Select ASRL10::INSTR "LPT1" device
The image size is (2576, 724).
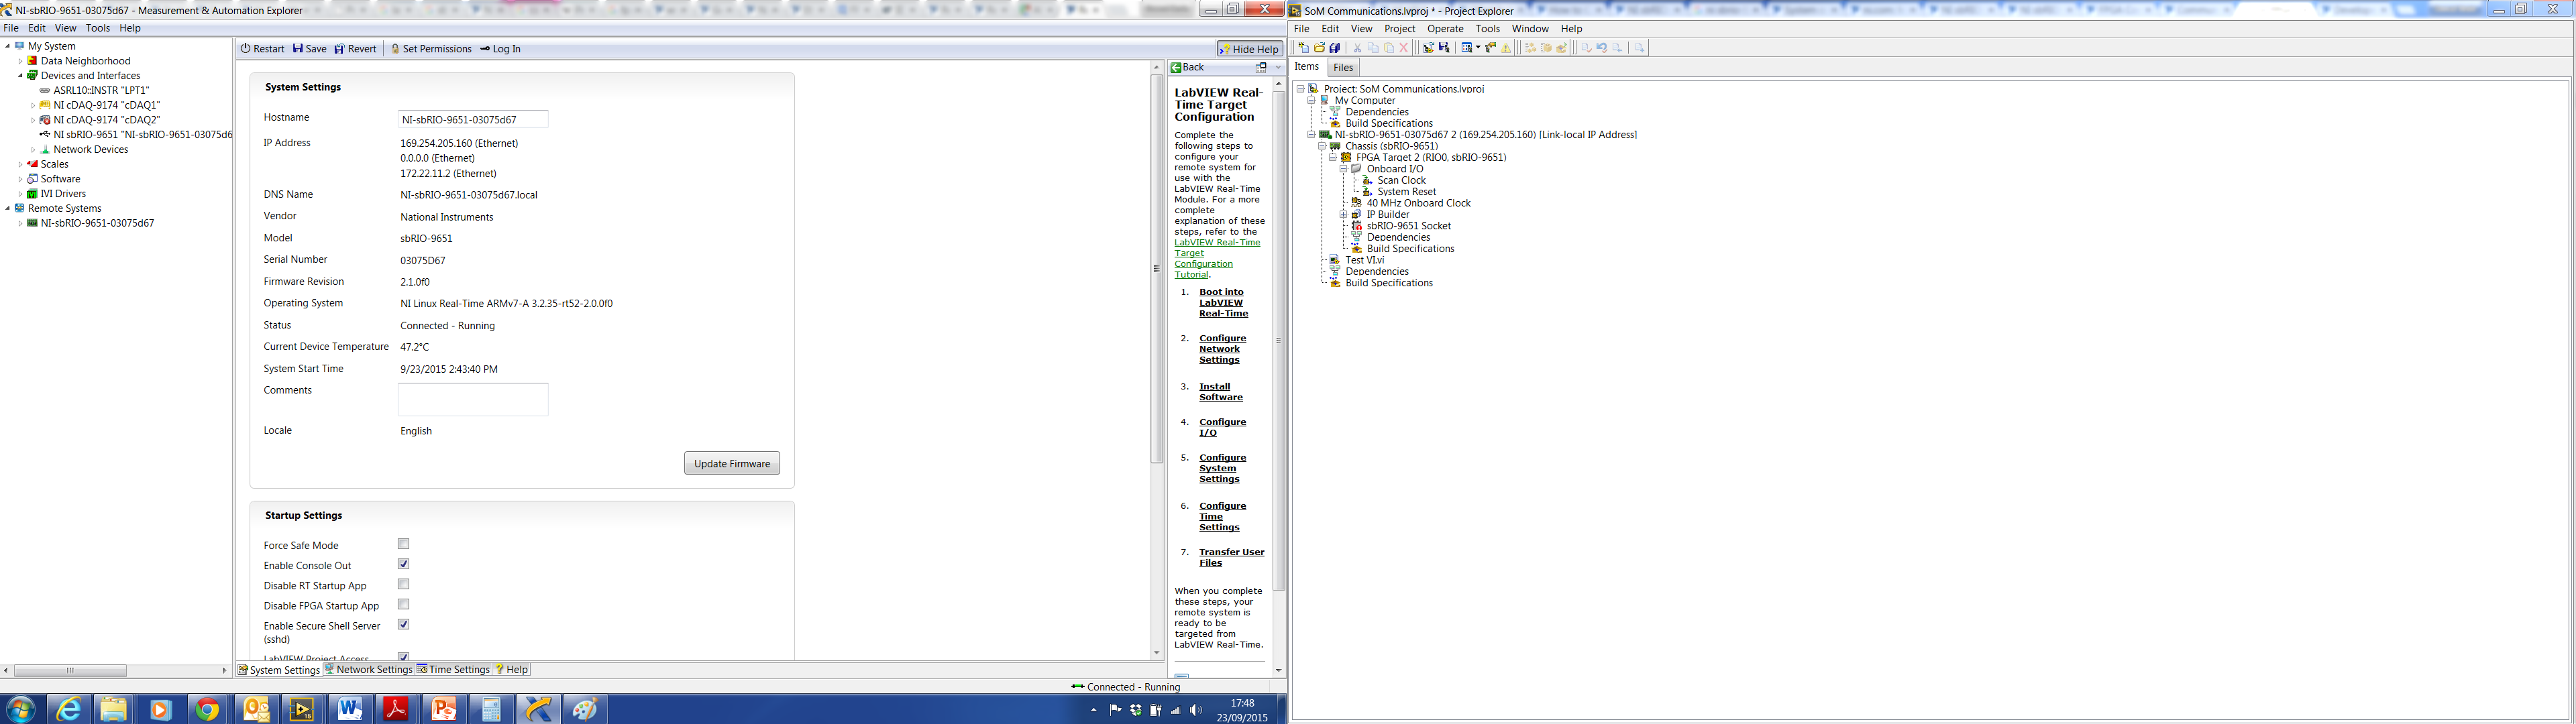pyautogui.click(x=101, y=90)
